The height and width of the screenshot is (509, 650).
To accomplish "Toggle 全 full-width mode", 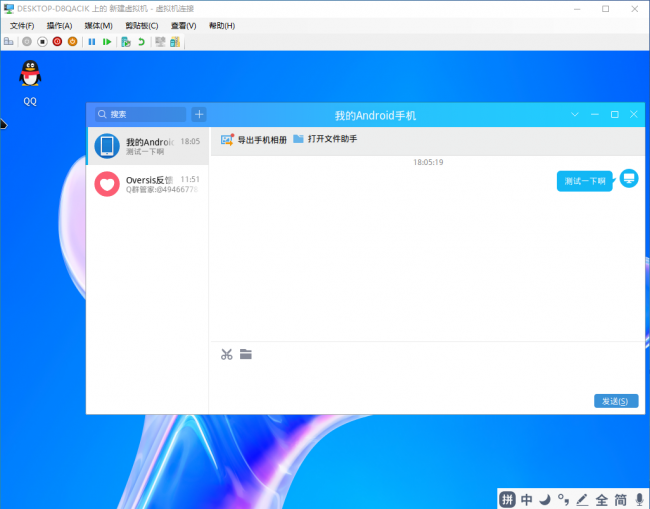I will (601, 499).
